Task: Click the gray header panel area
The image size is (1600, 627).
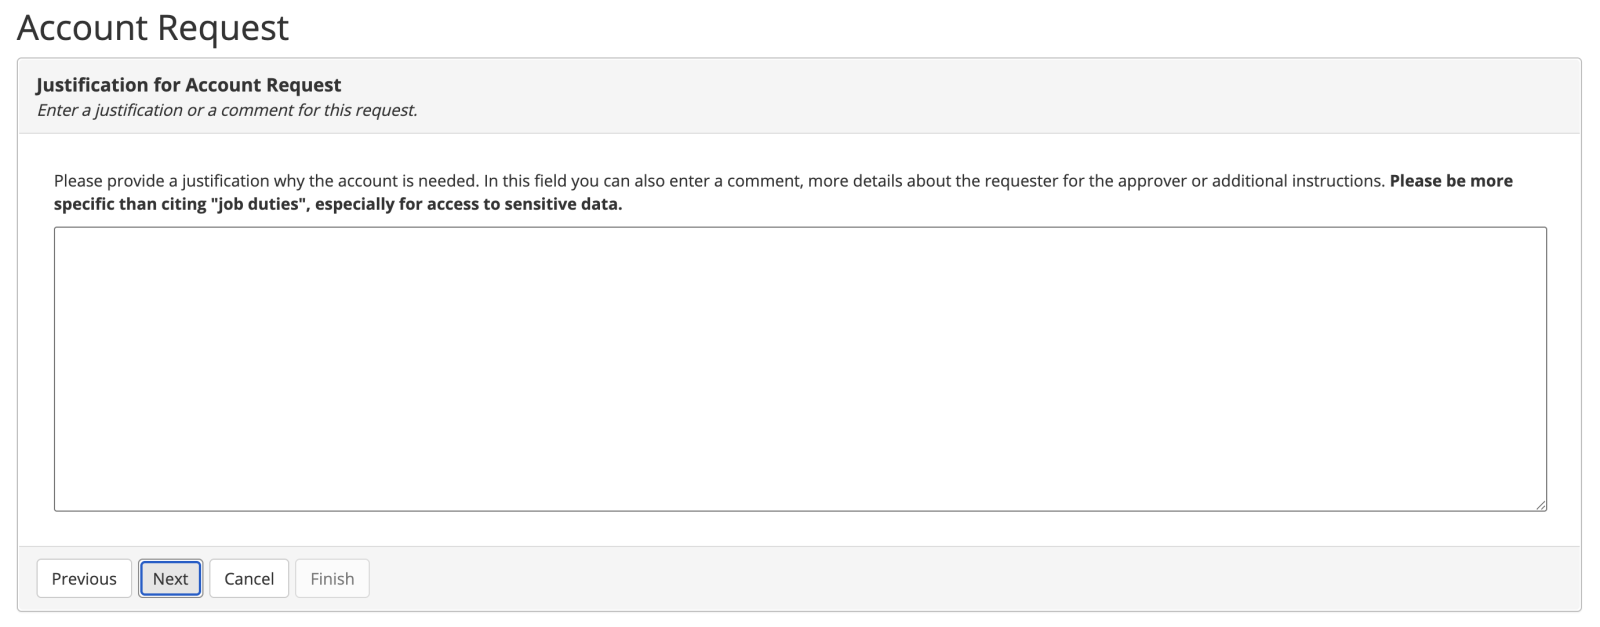Action: [800, 96]
